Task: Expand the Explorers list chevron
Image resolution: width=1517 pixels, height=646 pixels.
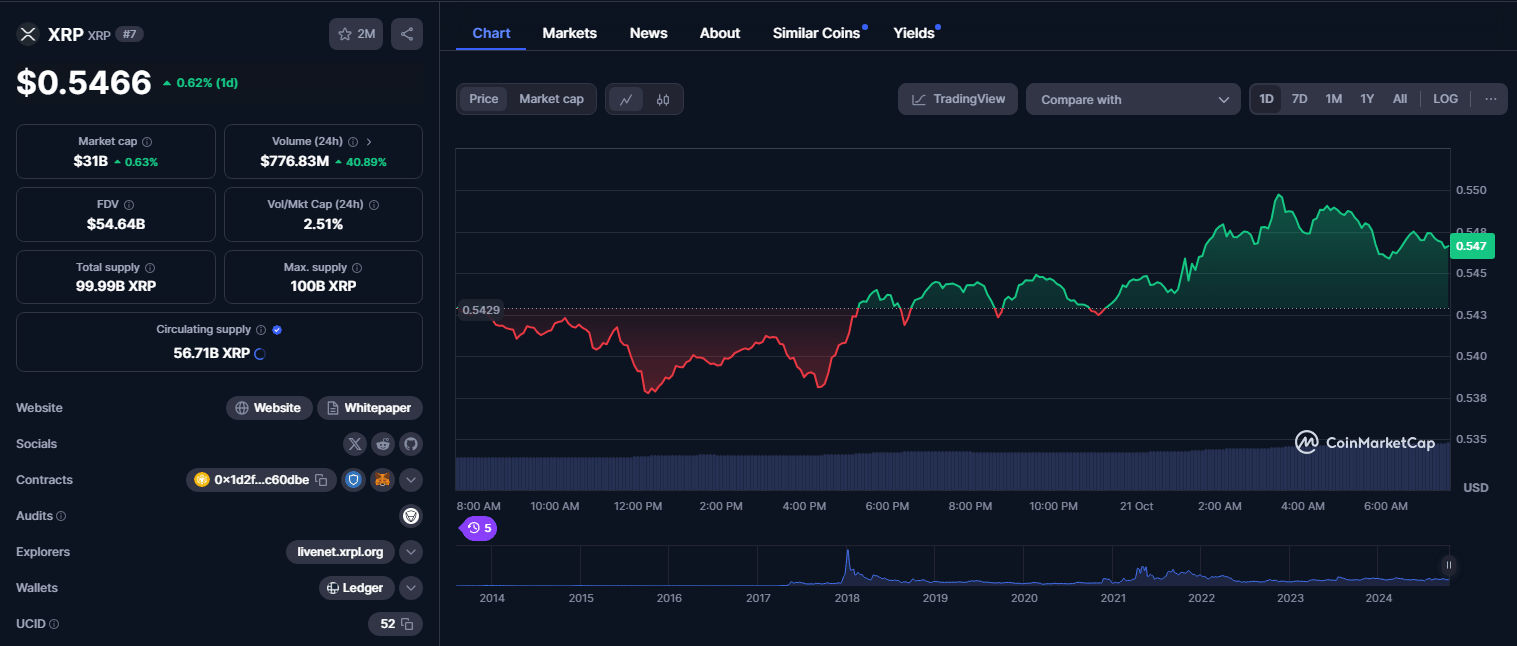Action: click(411, 552)
